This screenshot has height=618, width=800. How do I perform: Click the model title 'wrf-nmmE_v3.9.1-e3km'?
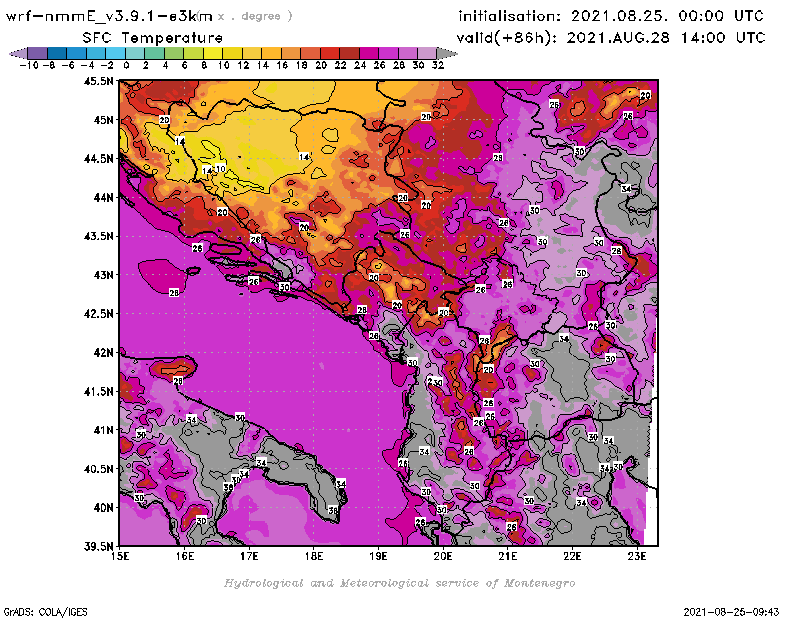(109, 16)
